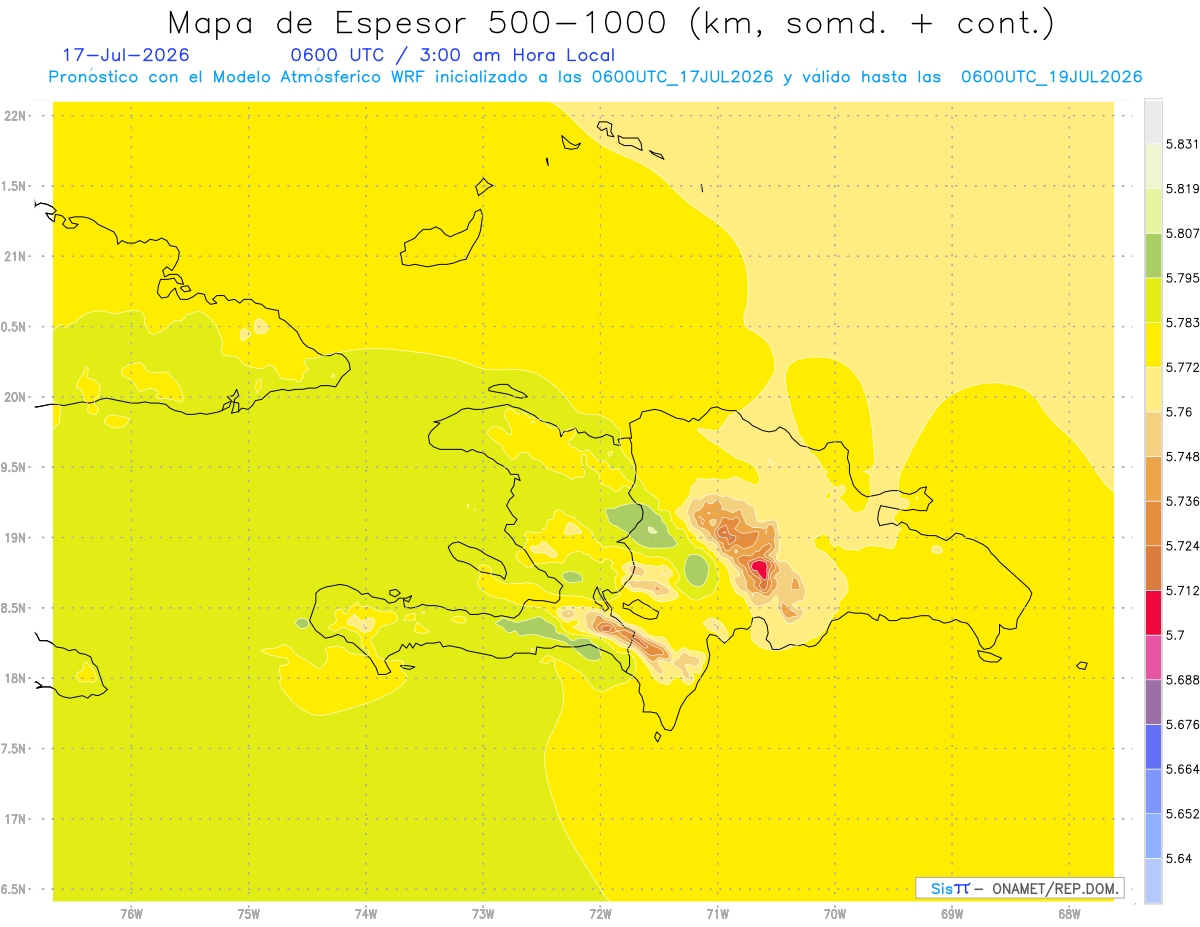1200x927 pixels.
Task: Click the 69W longitude label
Action: (952, 913)
